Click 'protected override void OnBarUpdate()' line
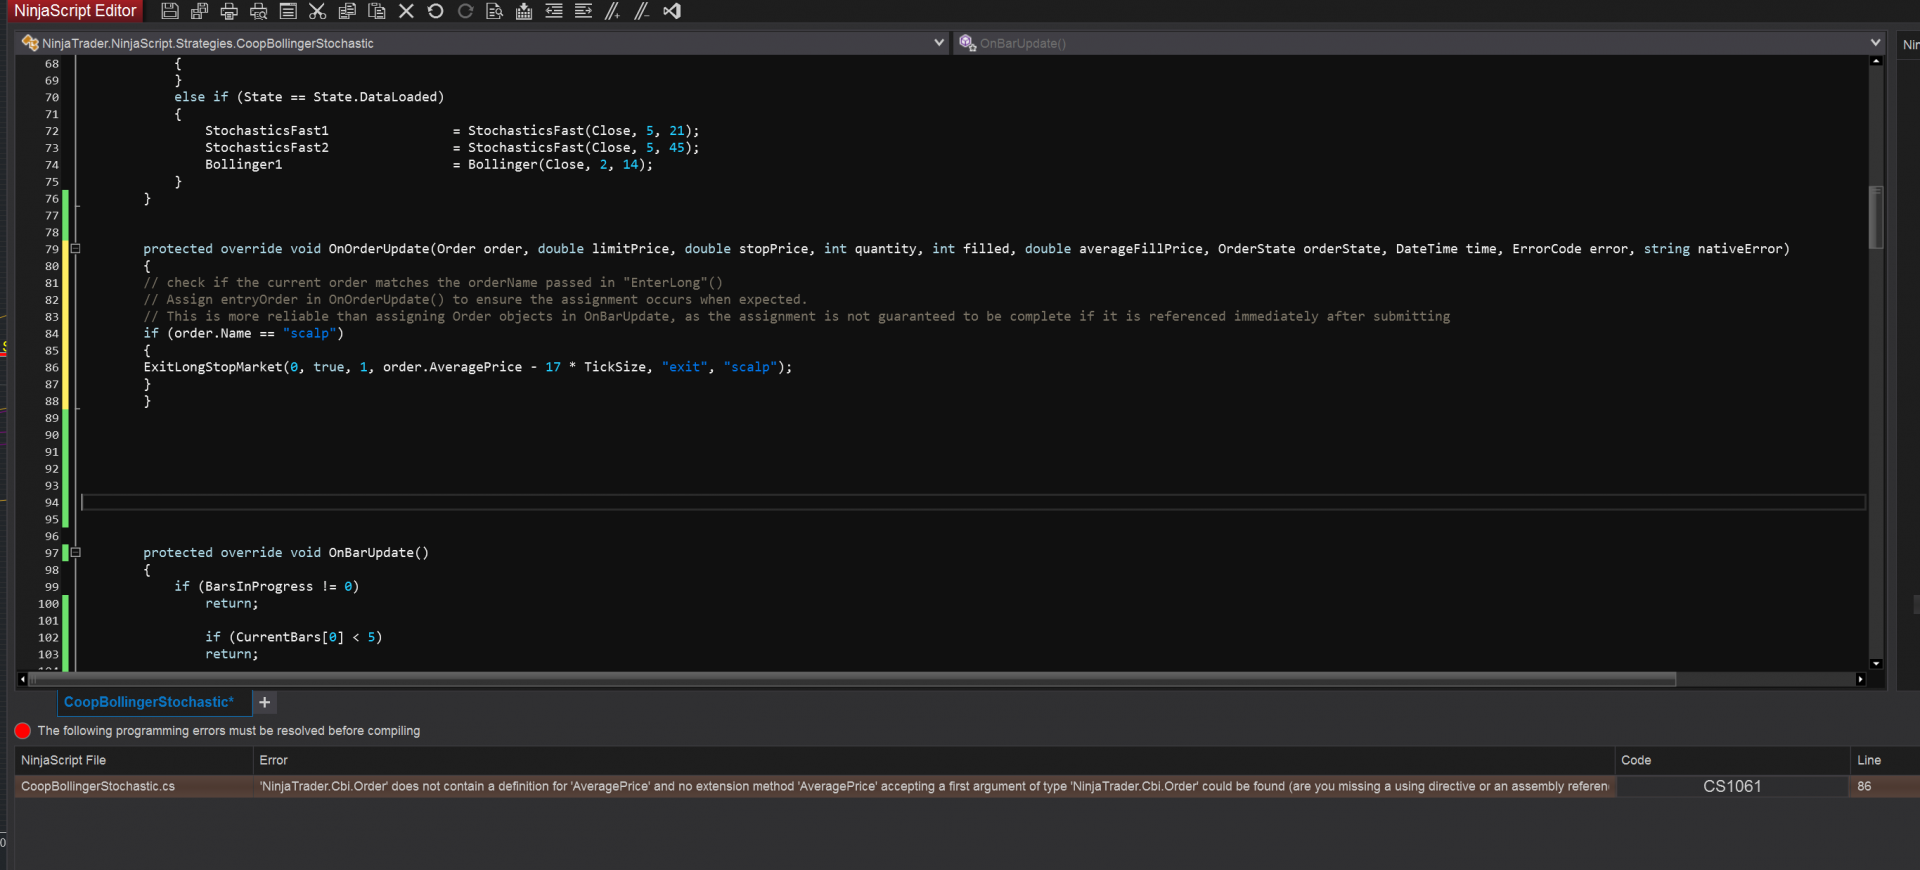The image size is (1920, 870). [286, 553]
